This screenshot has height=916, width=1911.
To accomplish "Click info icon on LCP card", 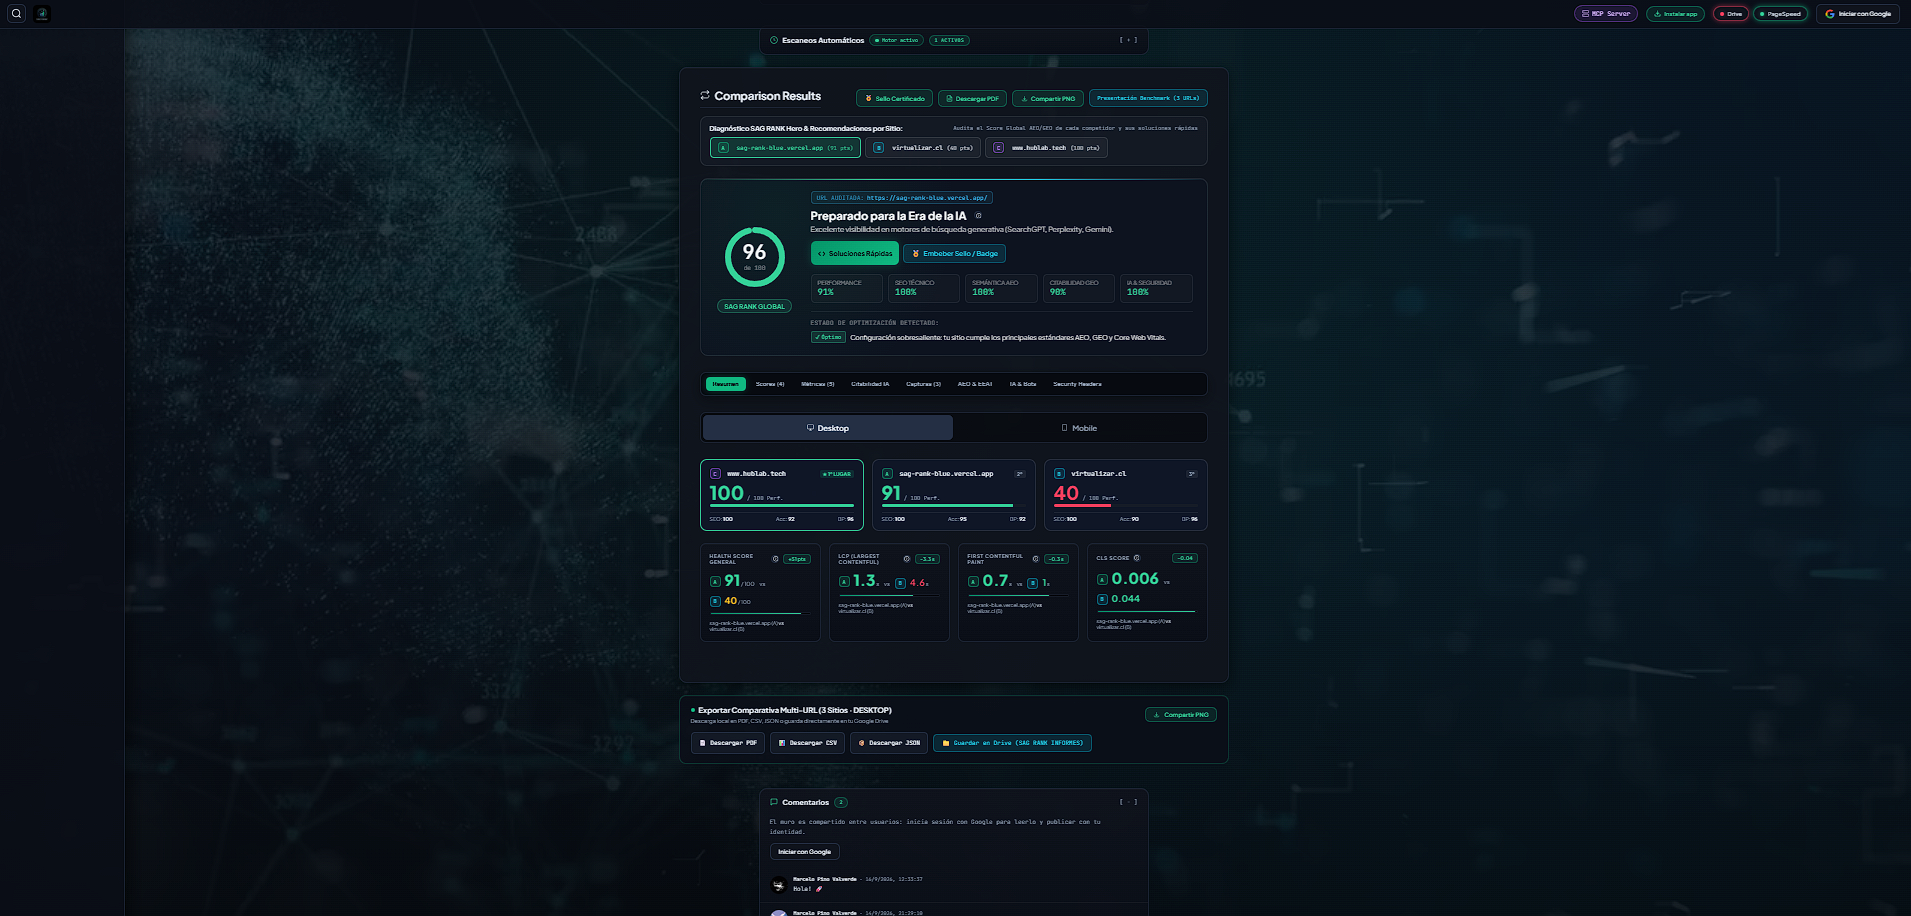I will 906,559.
